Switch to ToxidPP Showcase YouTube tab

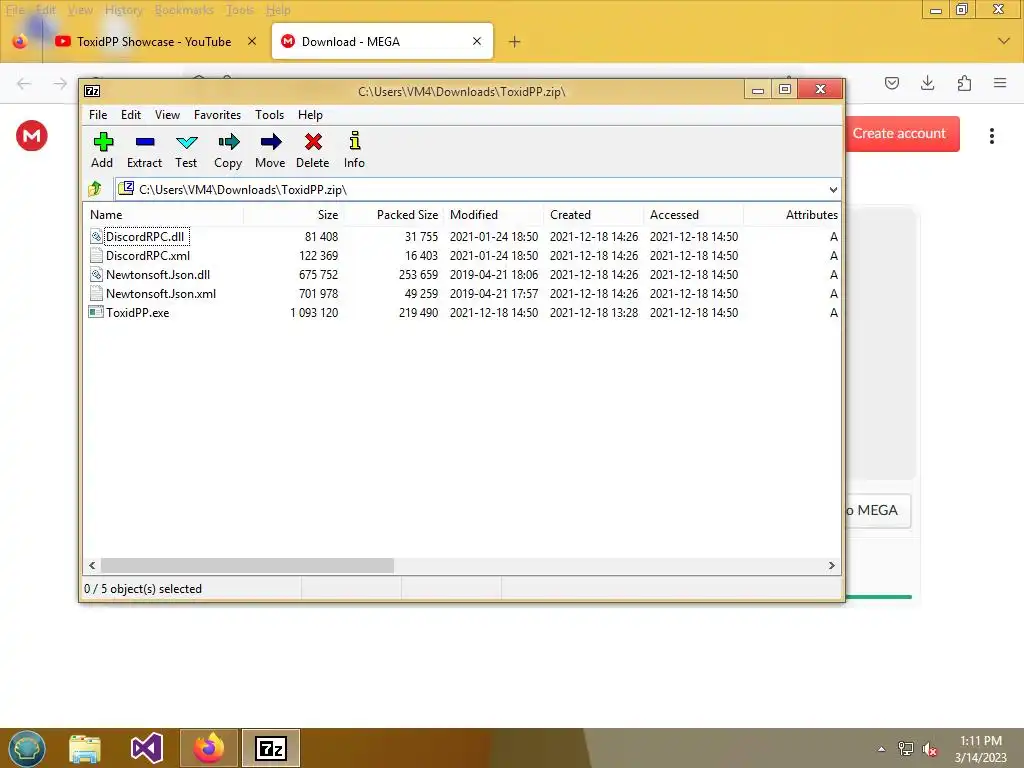pyautogui.click(x=154, y=41)
